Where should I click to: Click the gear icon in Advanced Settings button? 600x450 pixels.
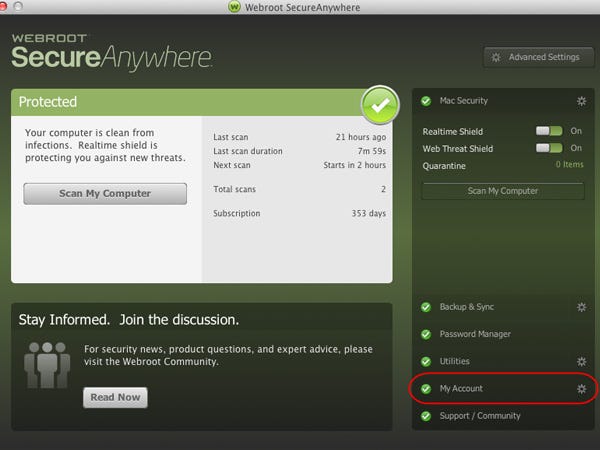[496, 57]
